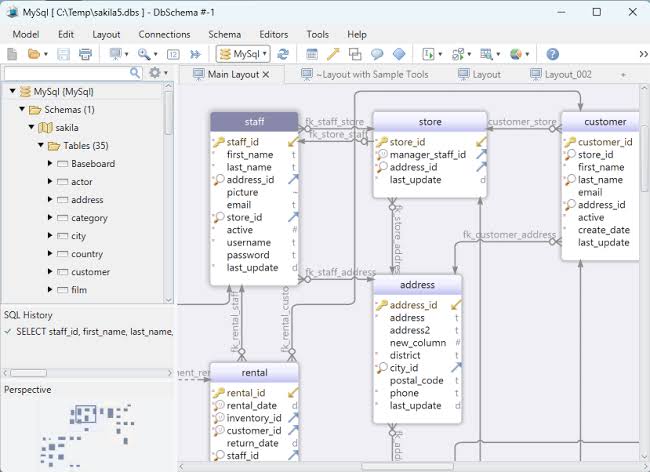Expand the category table node
Viewport: 650px width, 472px height.
click(x=50, y=217)
